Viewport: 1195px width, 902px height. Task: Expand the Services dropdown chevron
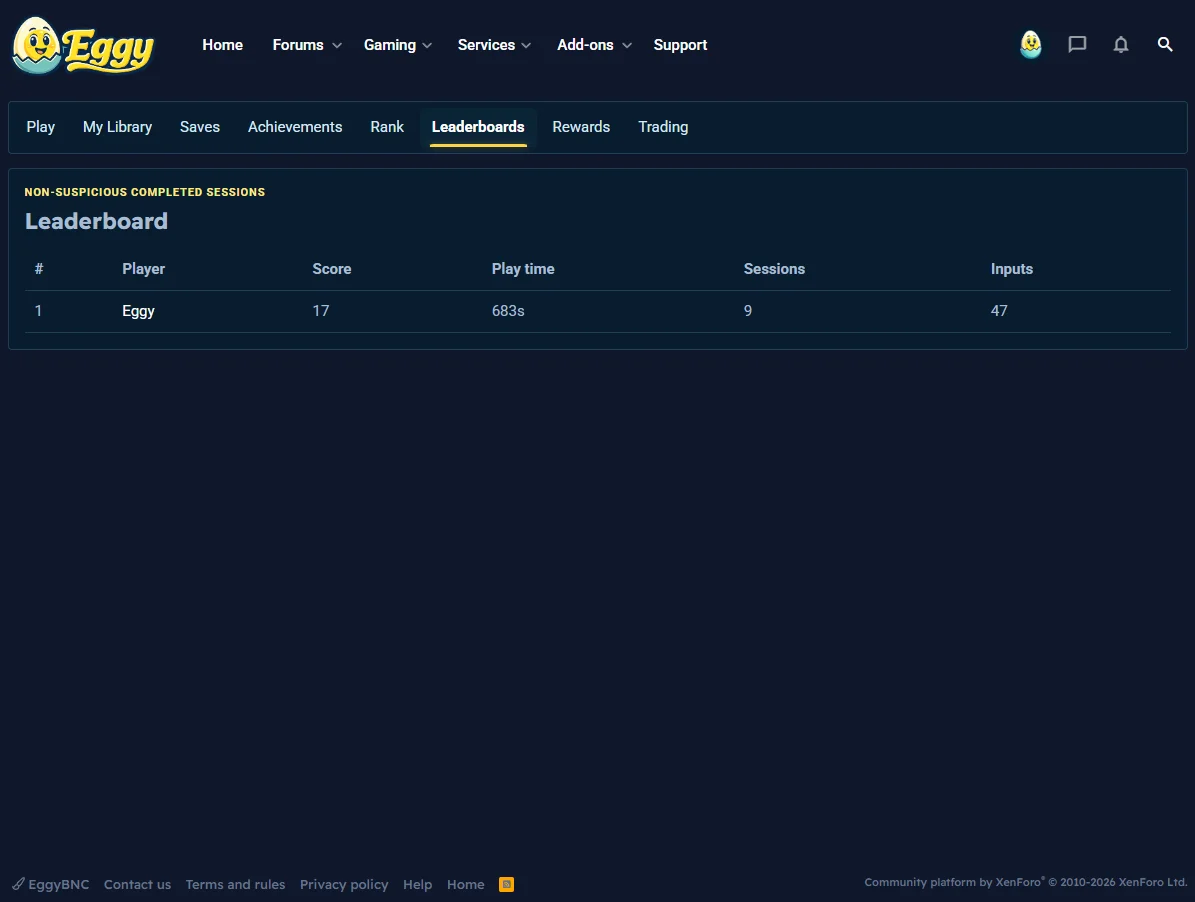(x=526, y=46)
